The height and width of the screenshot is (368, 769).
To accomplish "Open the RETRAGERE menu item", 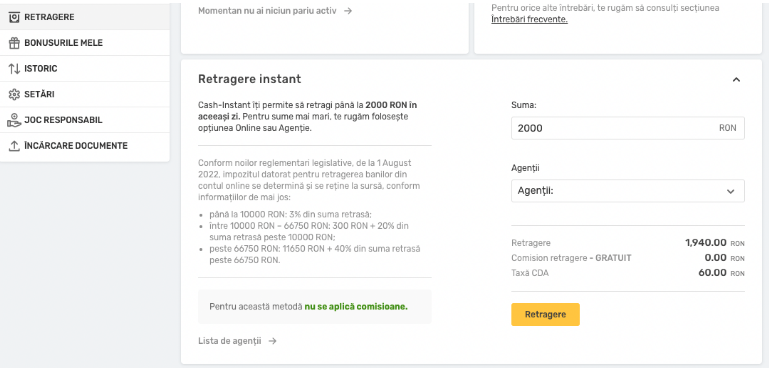I will click(85, 17).
